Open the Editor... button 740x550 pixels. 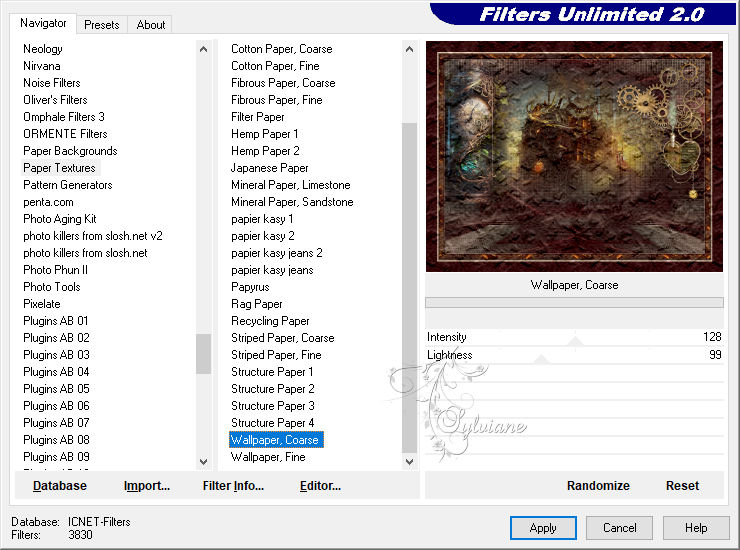coord(320,486)
